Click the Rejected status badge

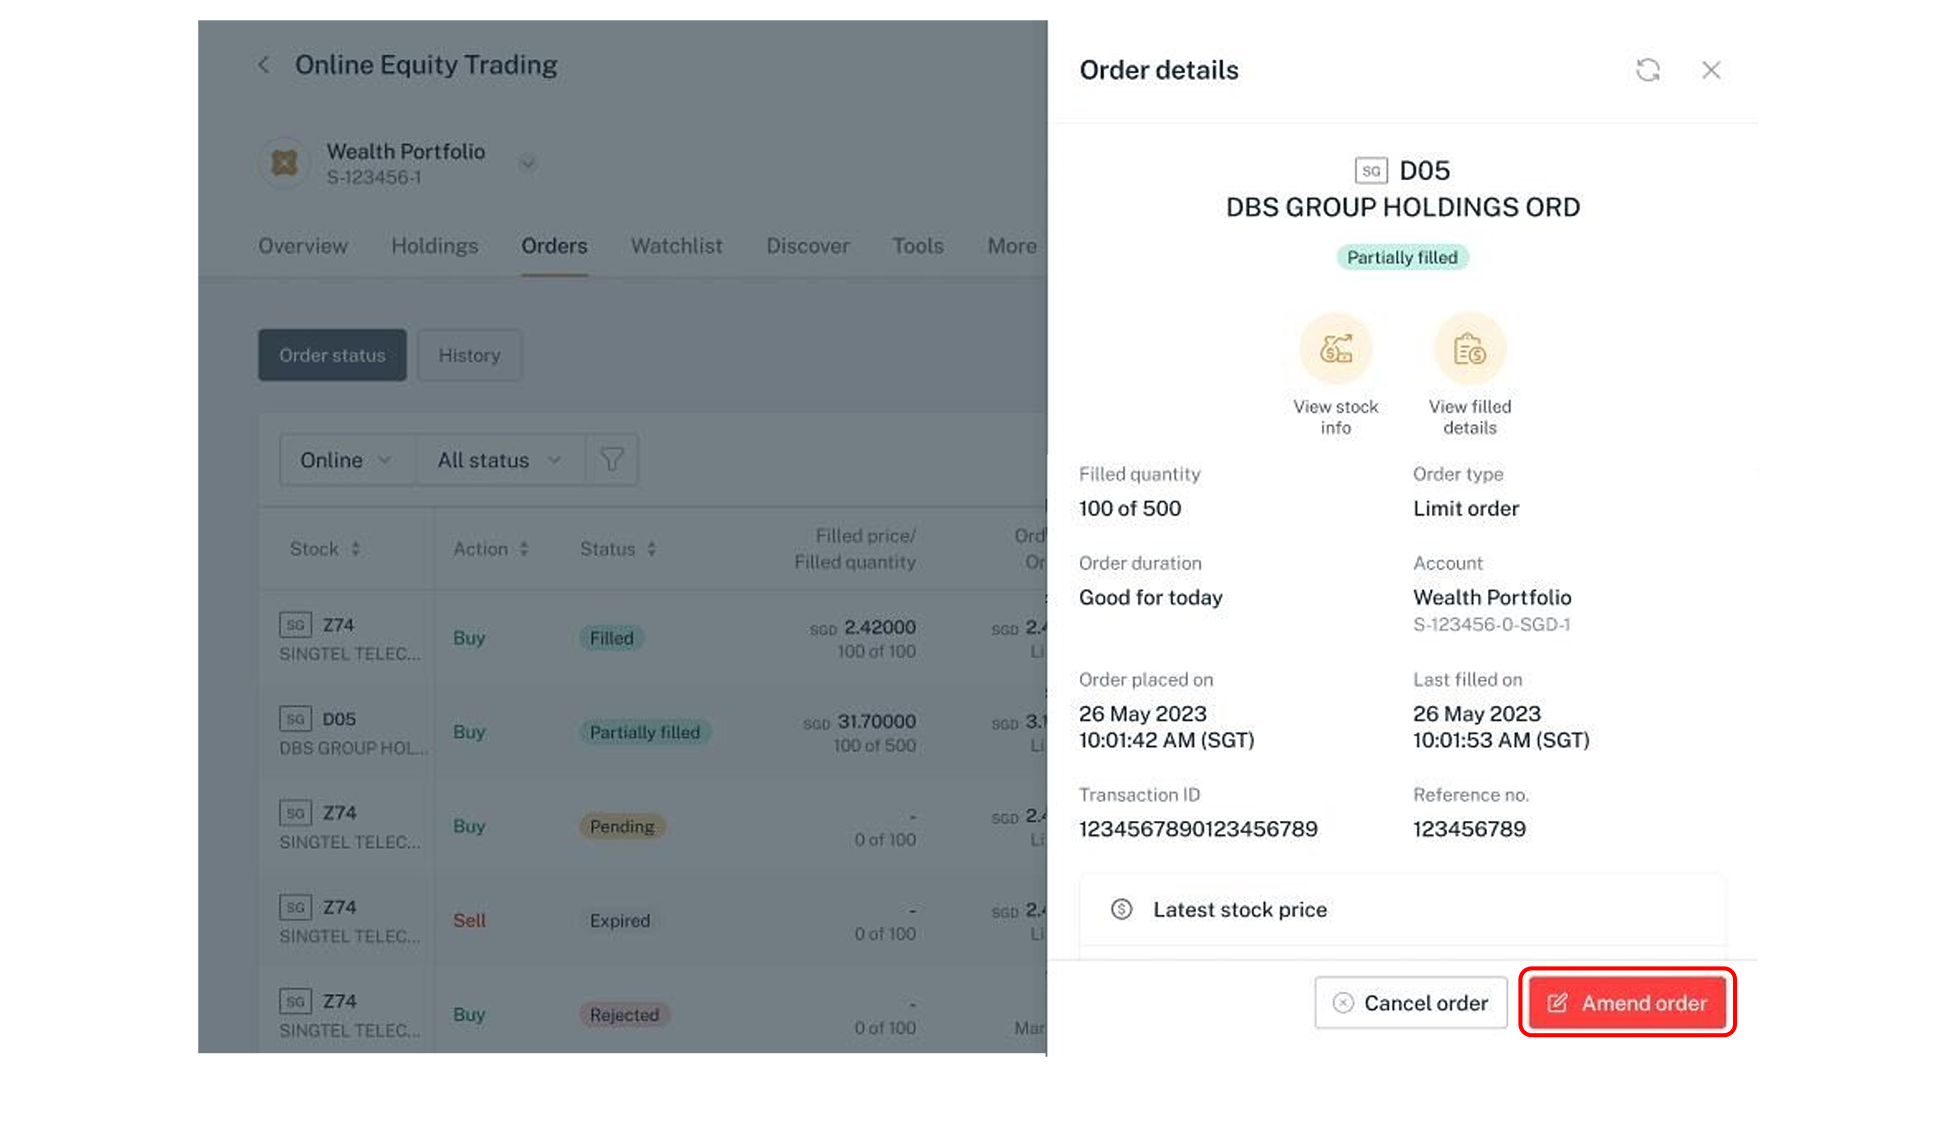pyautogui.click(x=624, y=1014)
